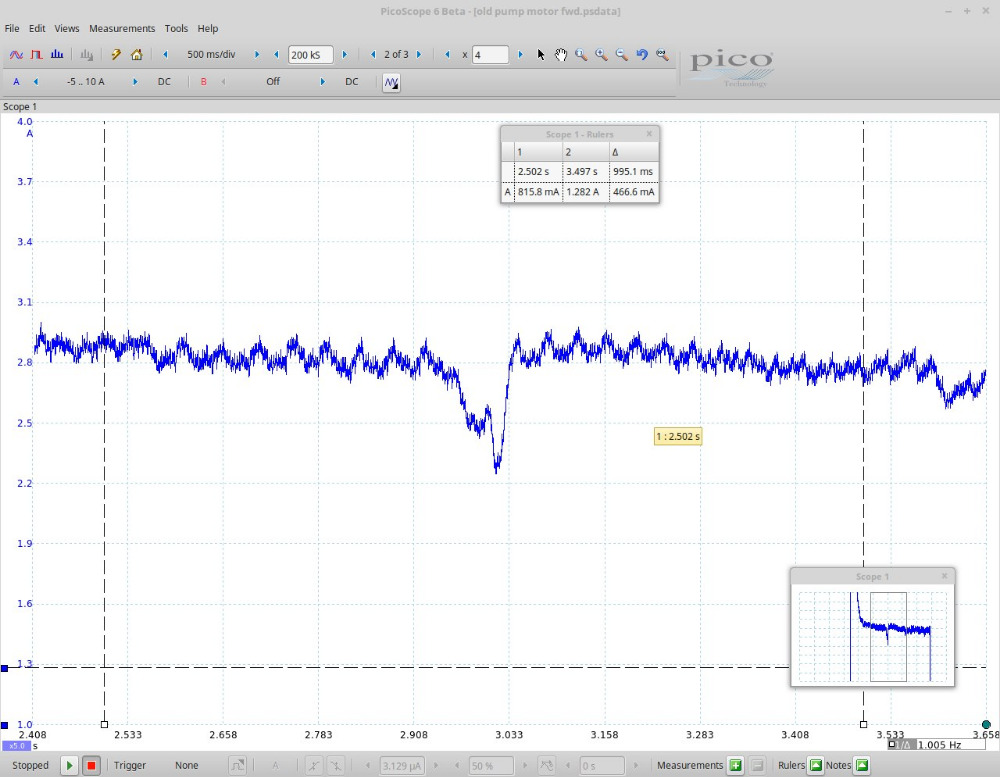This screenshot has width=1000, height=777.
Task: Toggle the Notes display button
Action: [862, 765]
